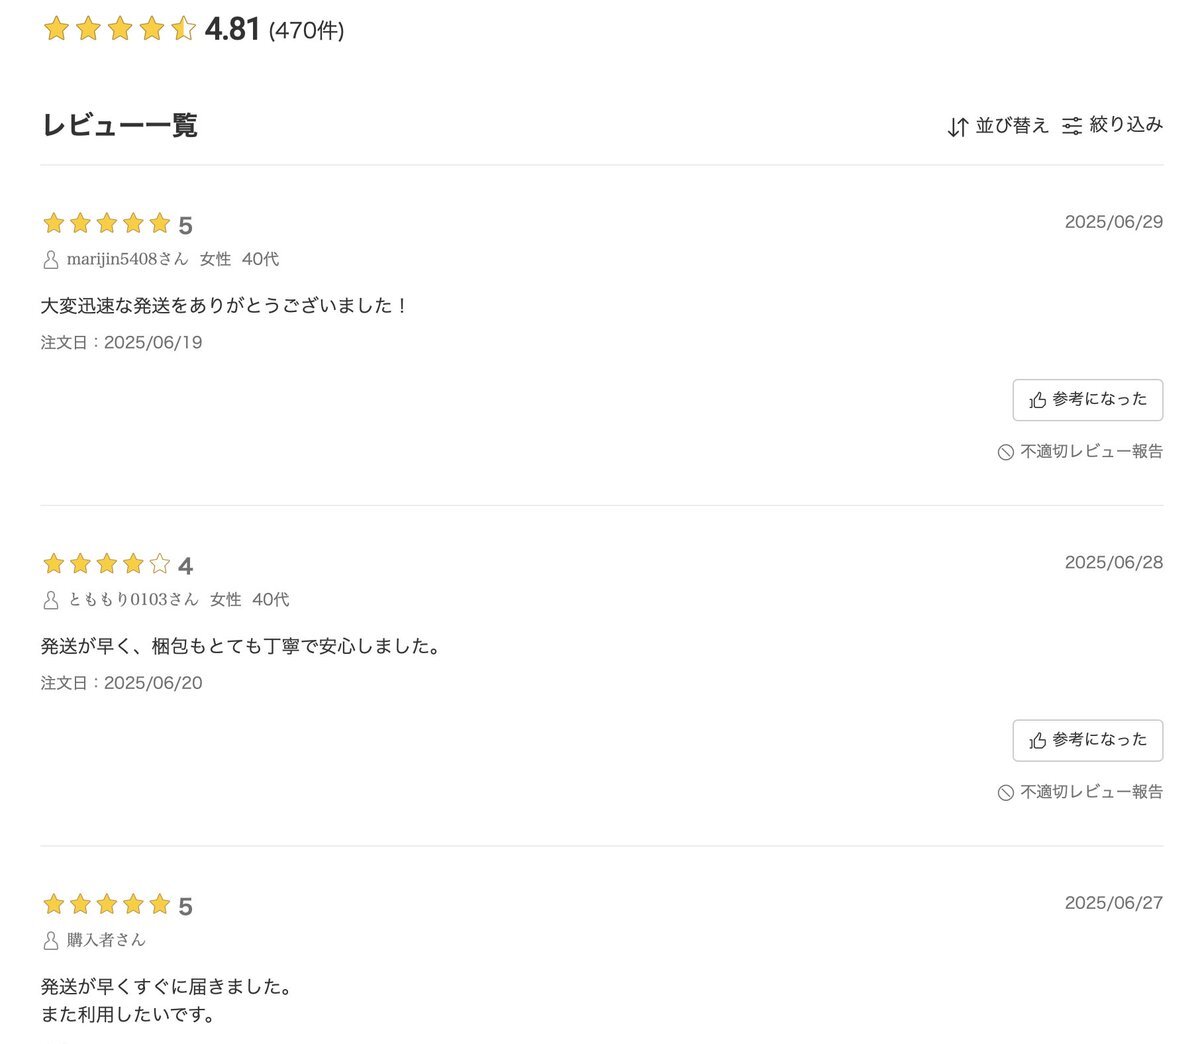The image size is (1200, 1044).
Task: Open the 絞り込み filter options
Action: click(1112, 125)
